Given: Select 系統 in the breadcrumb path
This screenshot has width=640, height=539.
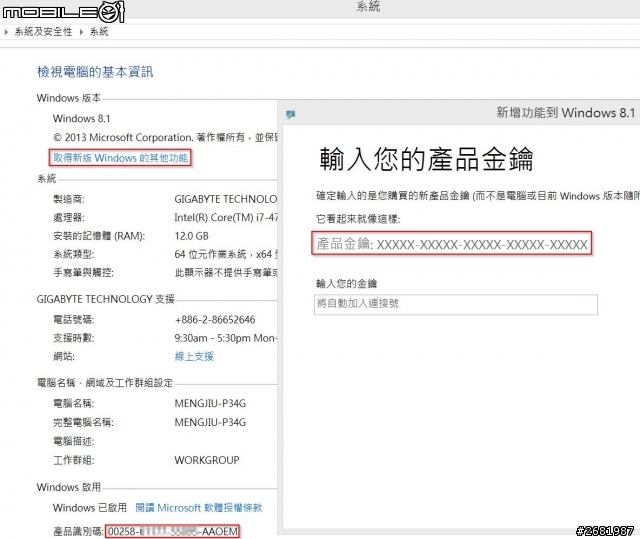Looking at the screenshot, I should (99, 31).
